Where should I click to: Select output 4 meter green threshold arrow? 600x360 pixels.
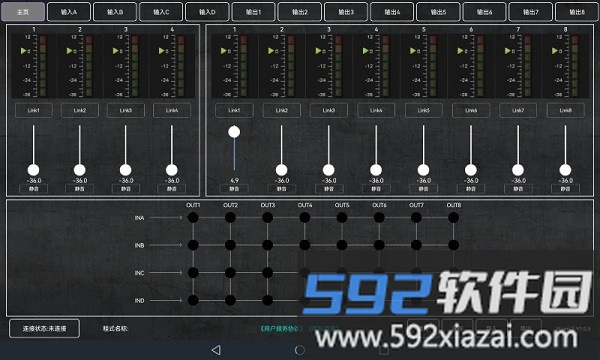click(366, 50)
